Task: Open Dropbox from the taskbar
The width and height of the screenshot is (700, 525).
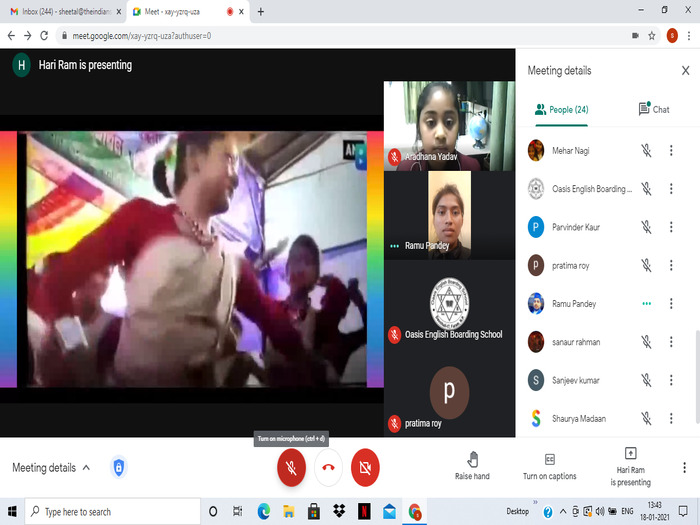Action: (339, 512)
